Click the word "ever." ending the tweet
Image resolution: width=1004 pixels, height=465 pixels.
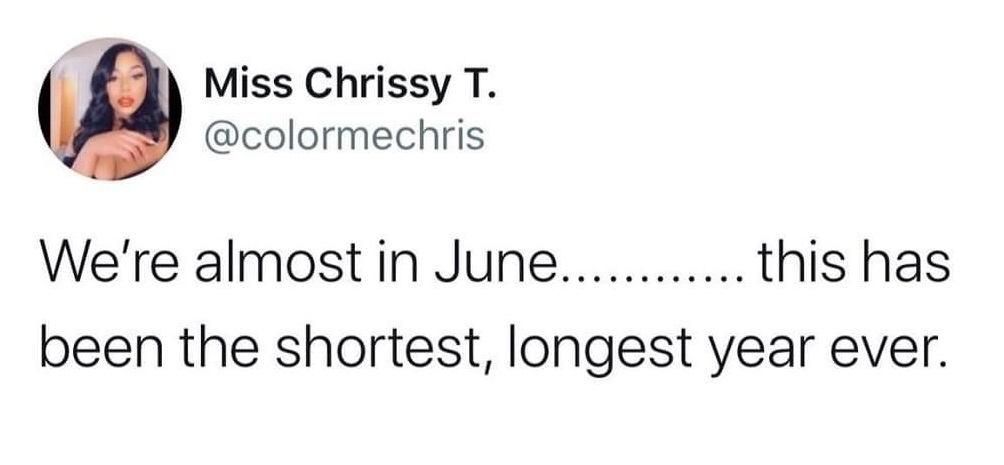point(876,349)
